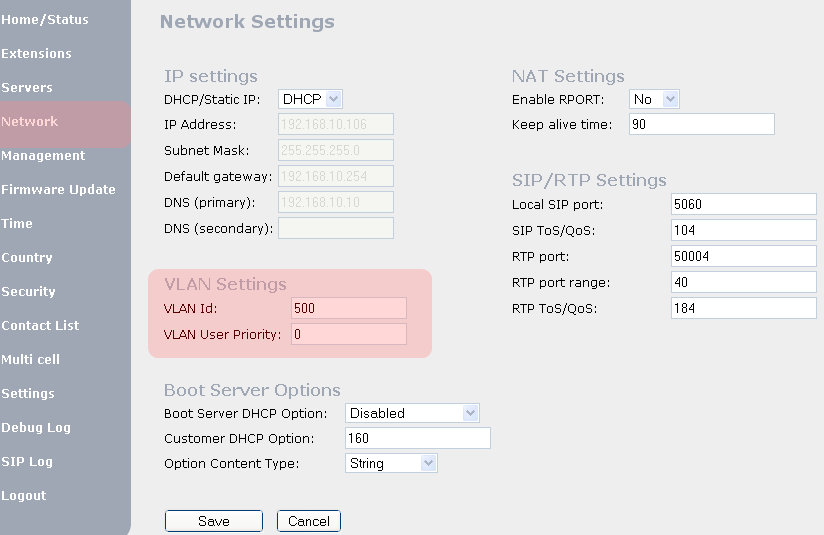Click the Local SIP port field
The image size is (824, 535).
(744, 204)
